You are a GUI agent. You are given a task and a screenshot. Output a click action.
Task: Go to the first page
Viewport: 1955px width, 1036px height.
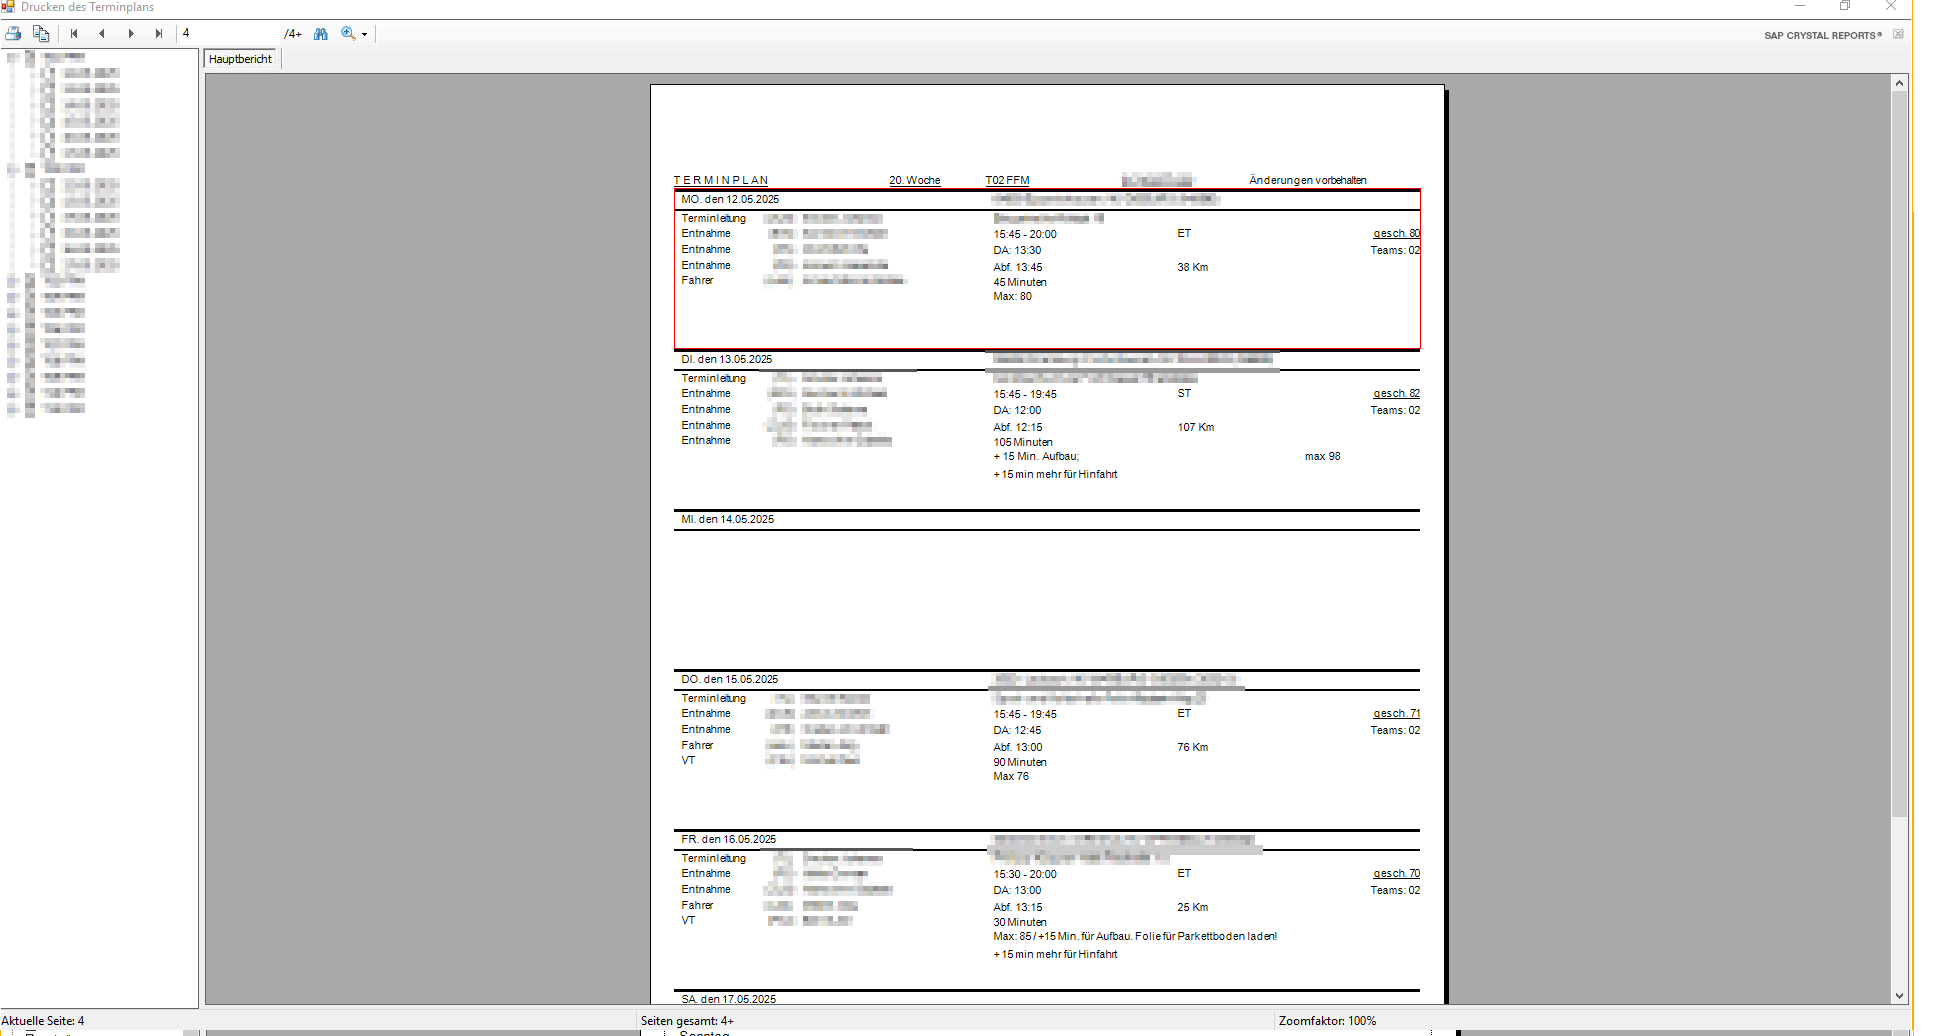coord(74,34)
